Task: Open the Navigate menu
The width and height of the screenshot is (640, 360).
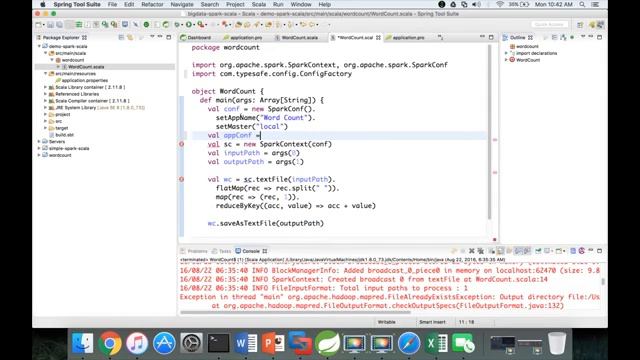Action: pos(182,4)
